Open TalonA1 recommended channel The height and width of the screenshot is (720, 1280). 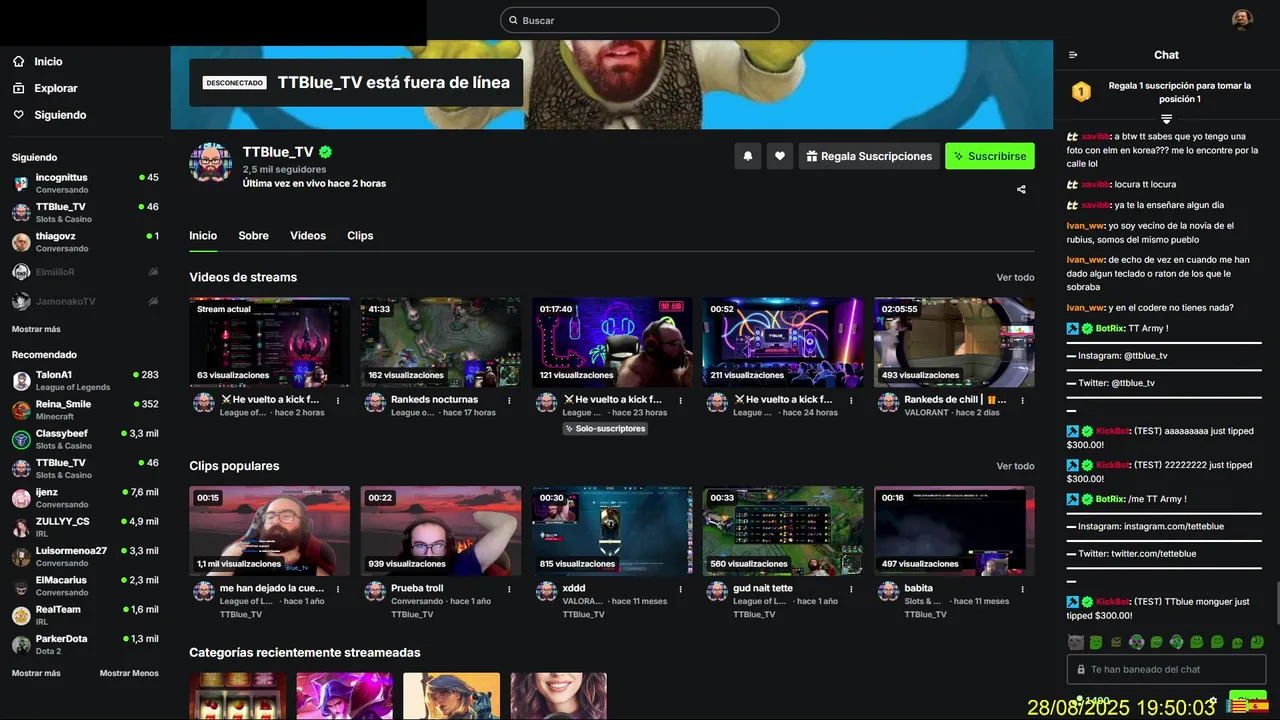point(85,380)
